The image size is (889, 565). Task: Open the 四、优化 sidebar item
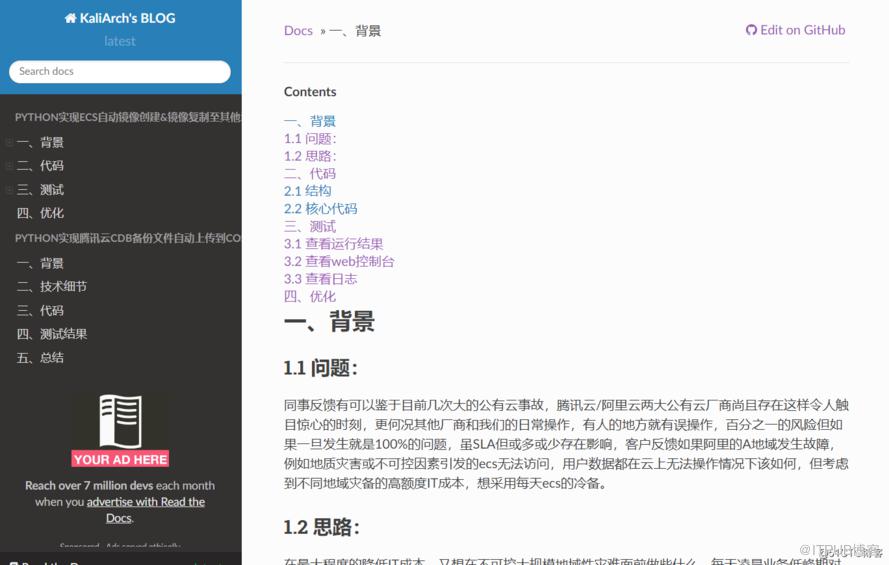[40, 213]
